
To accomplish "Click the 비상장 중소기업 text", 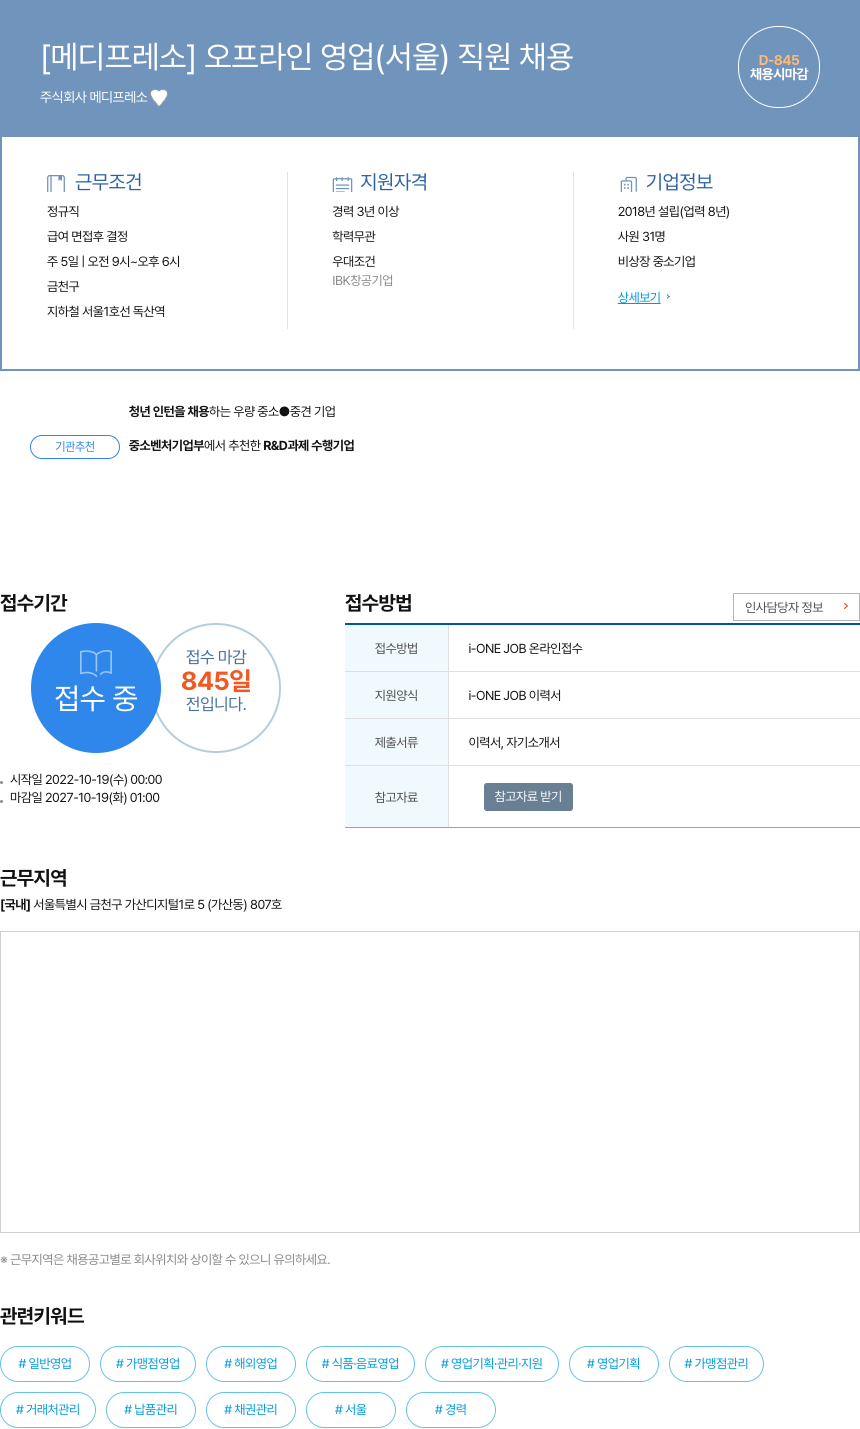I will [657, 262].
